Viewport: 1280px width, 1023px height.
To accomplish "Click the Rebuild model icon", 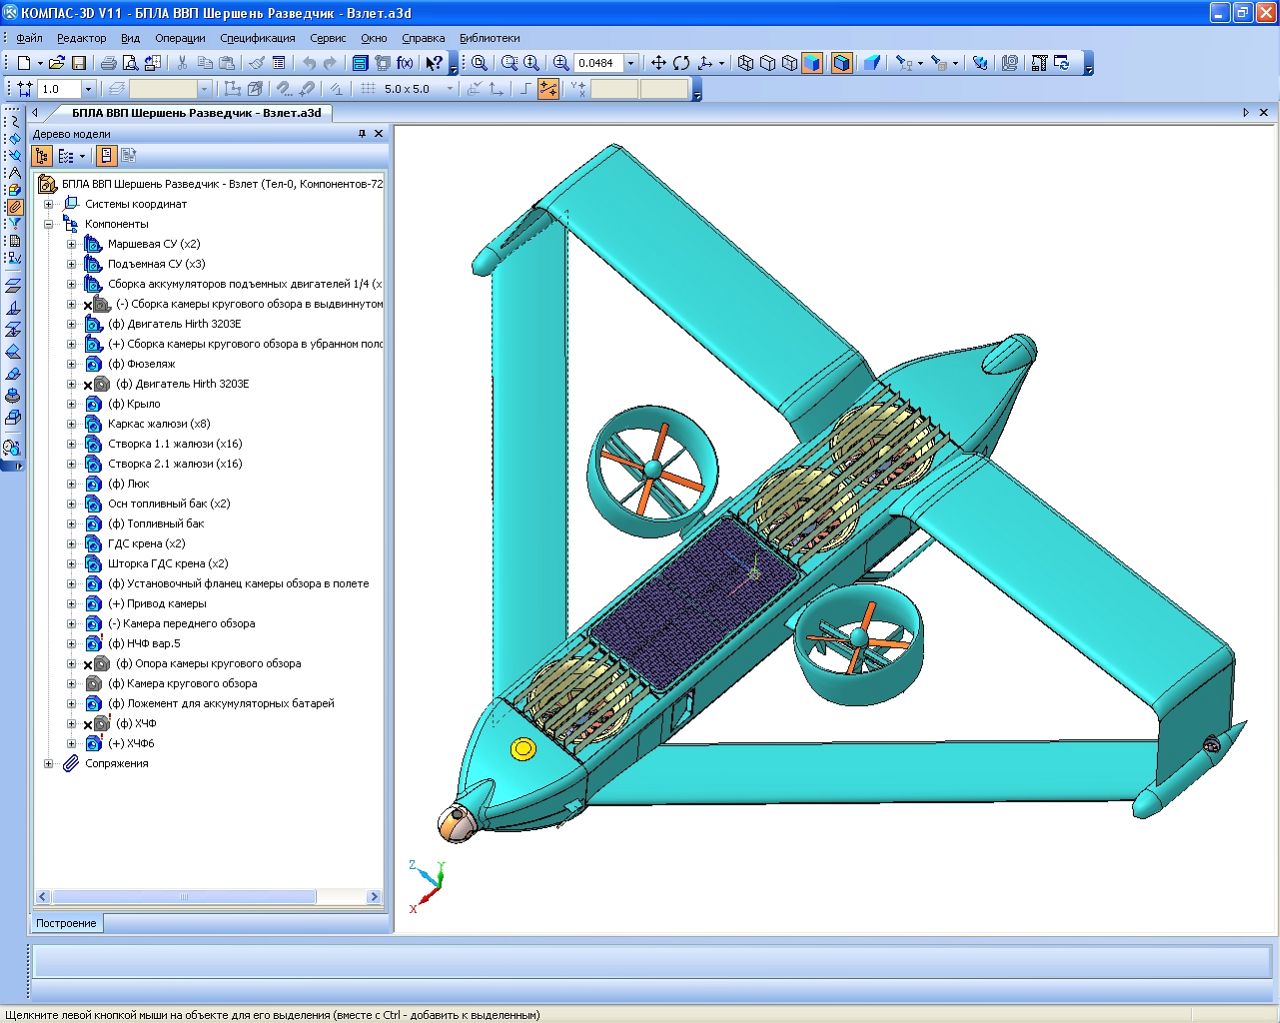I will point(1061,63).
